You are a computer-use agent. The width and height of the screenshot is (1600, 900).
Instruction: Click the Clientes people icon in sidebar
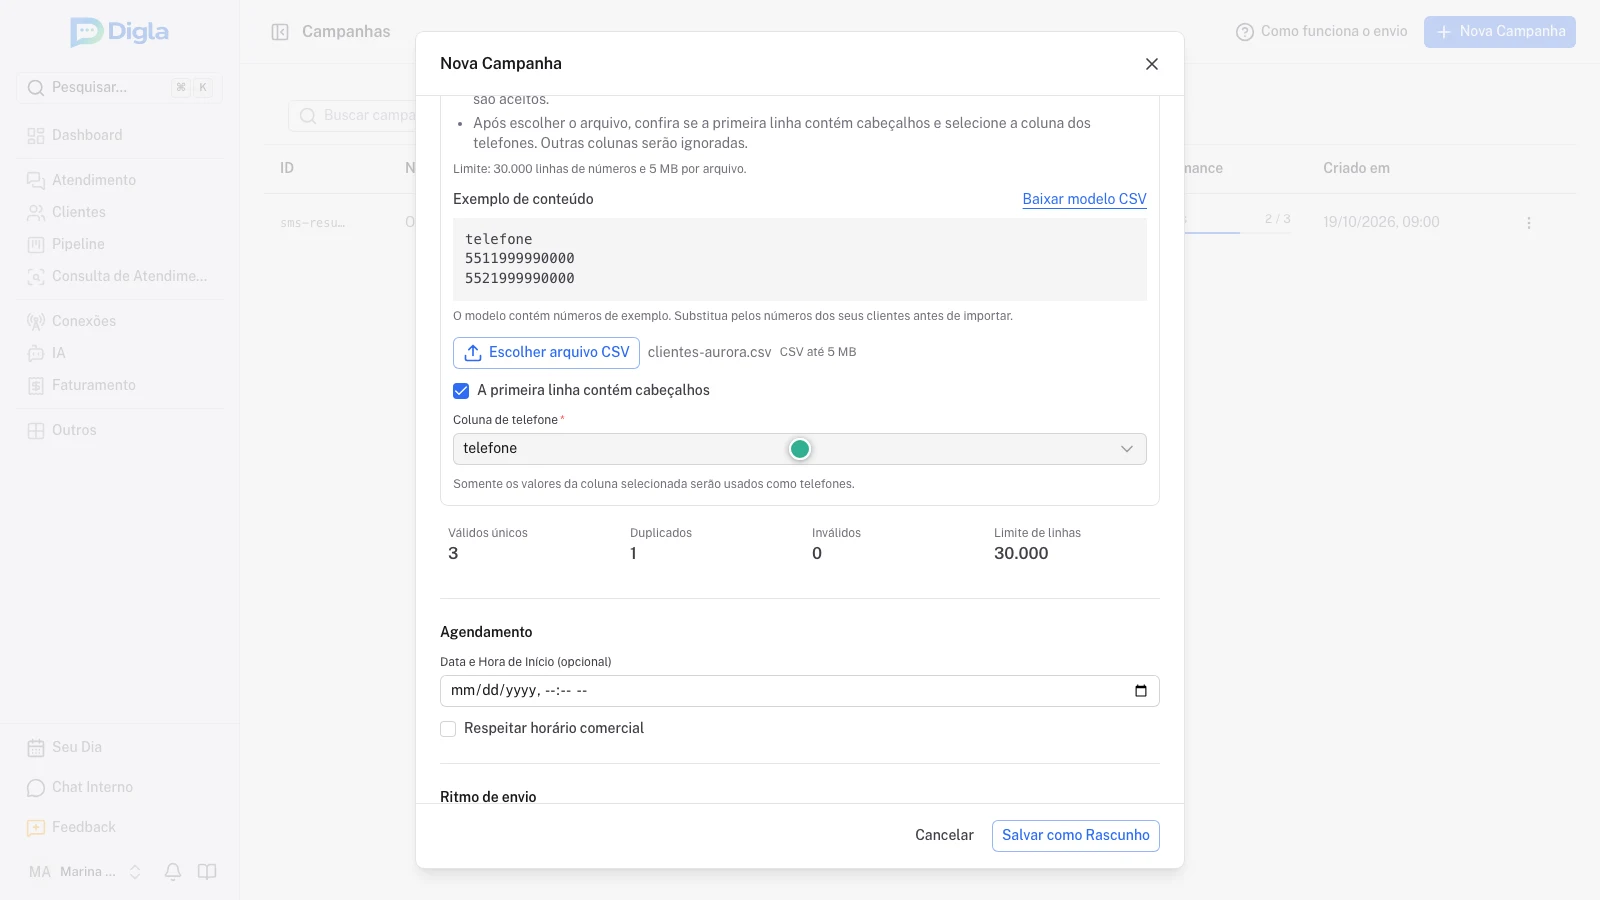36,213
